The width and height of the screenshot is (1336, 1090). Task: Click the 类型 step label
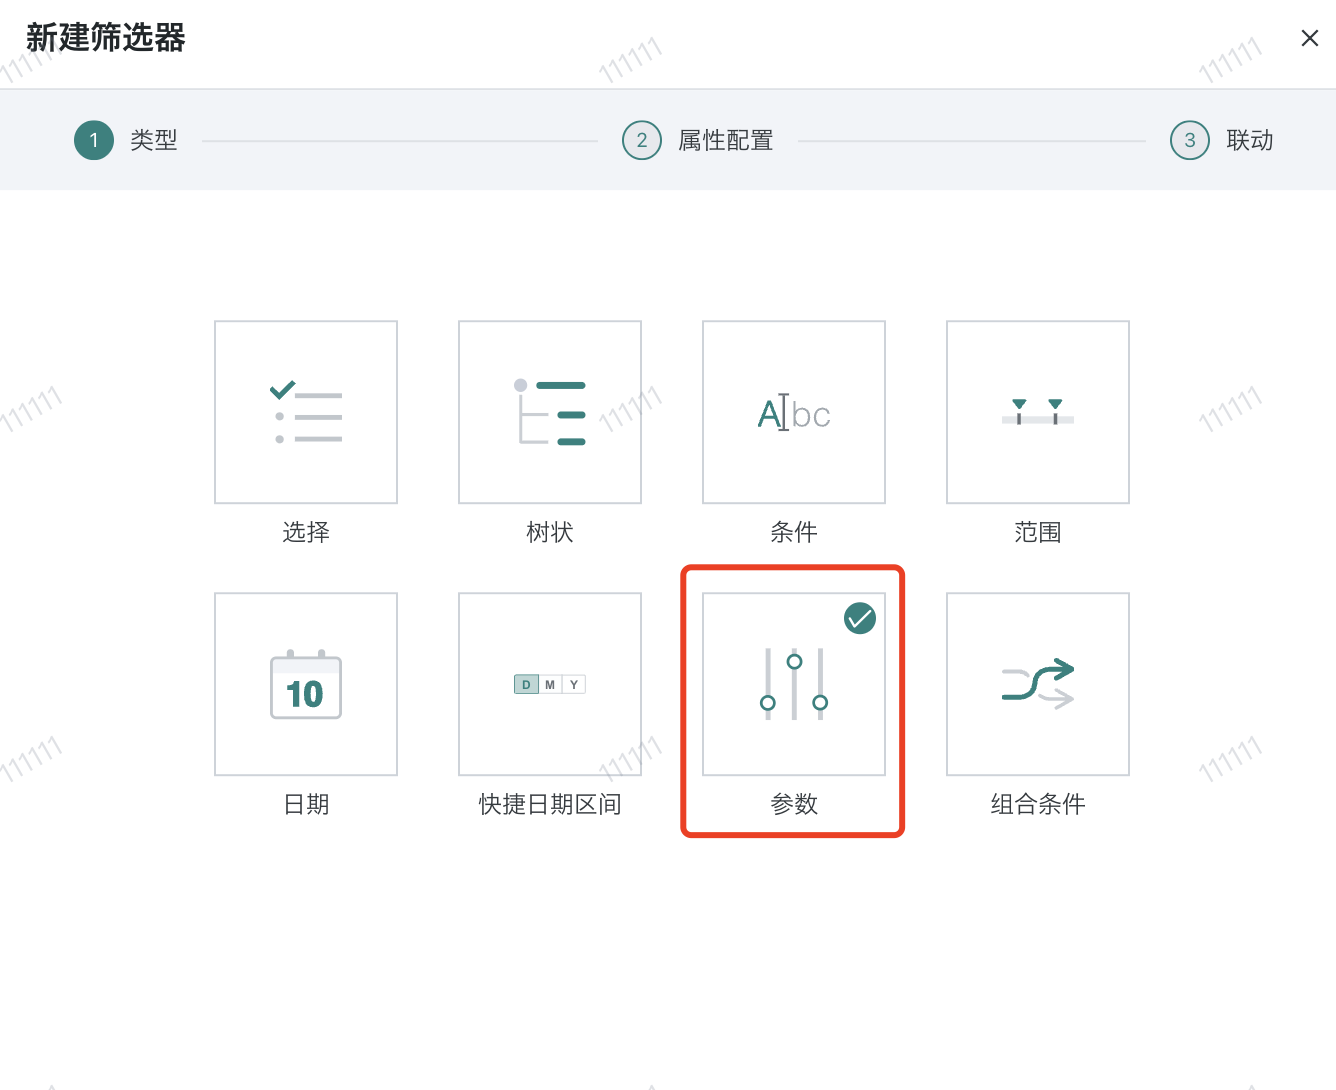tap(154, 141)
